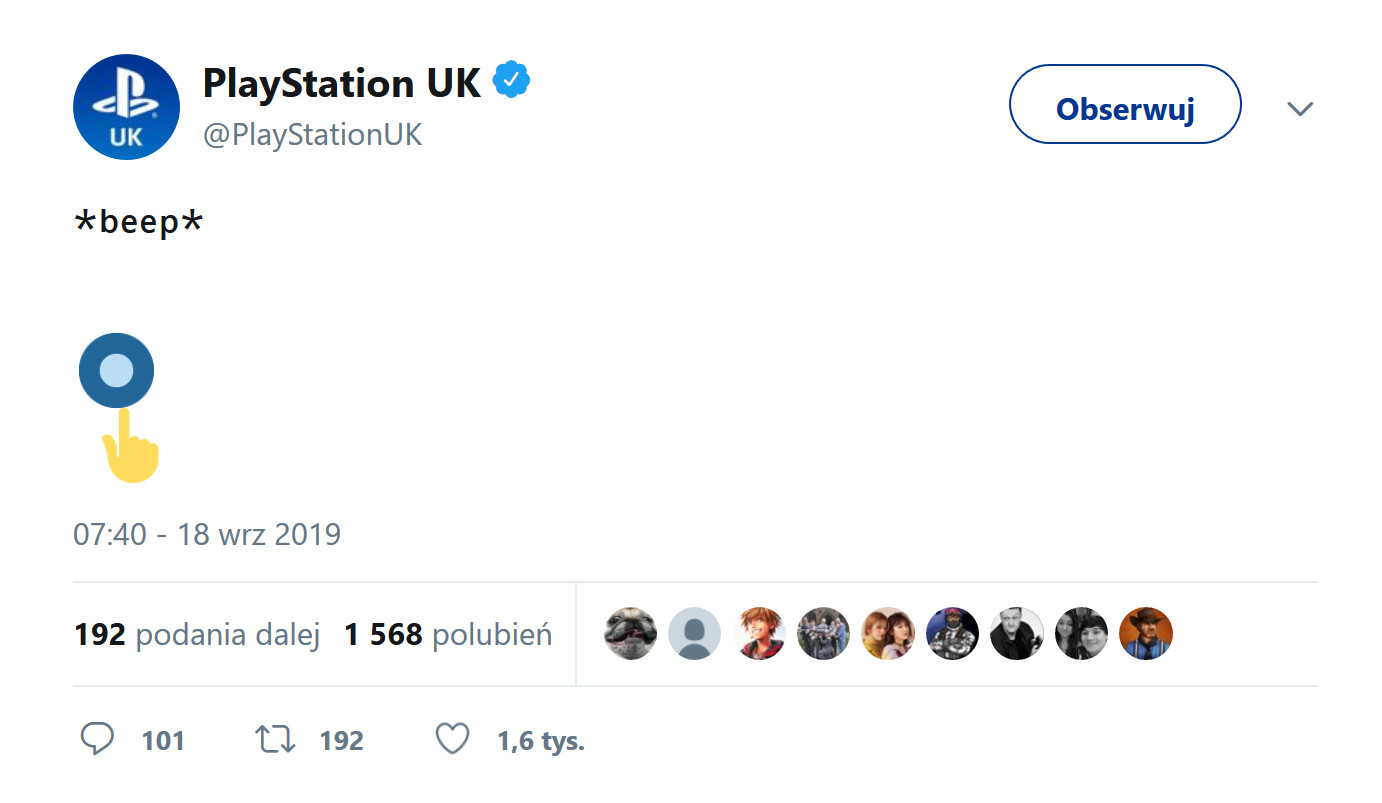Open the PlayStation UK profile avatar
1382x803 pixels.
126,106
